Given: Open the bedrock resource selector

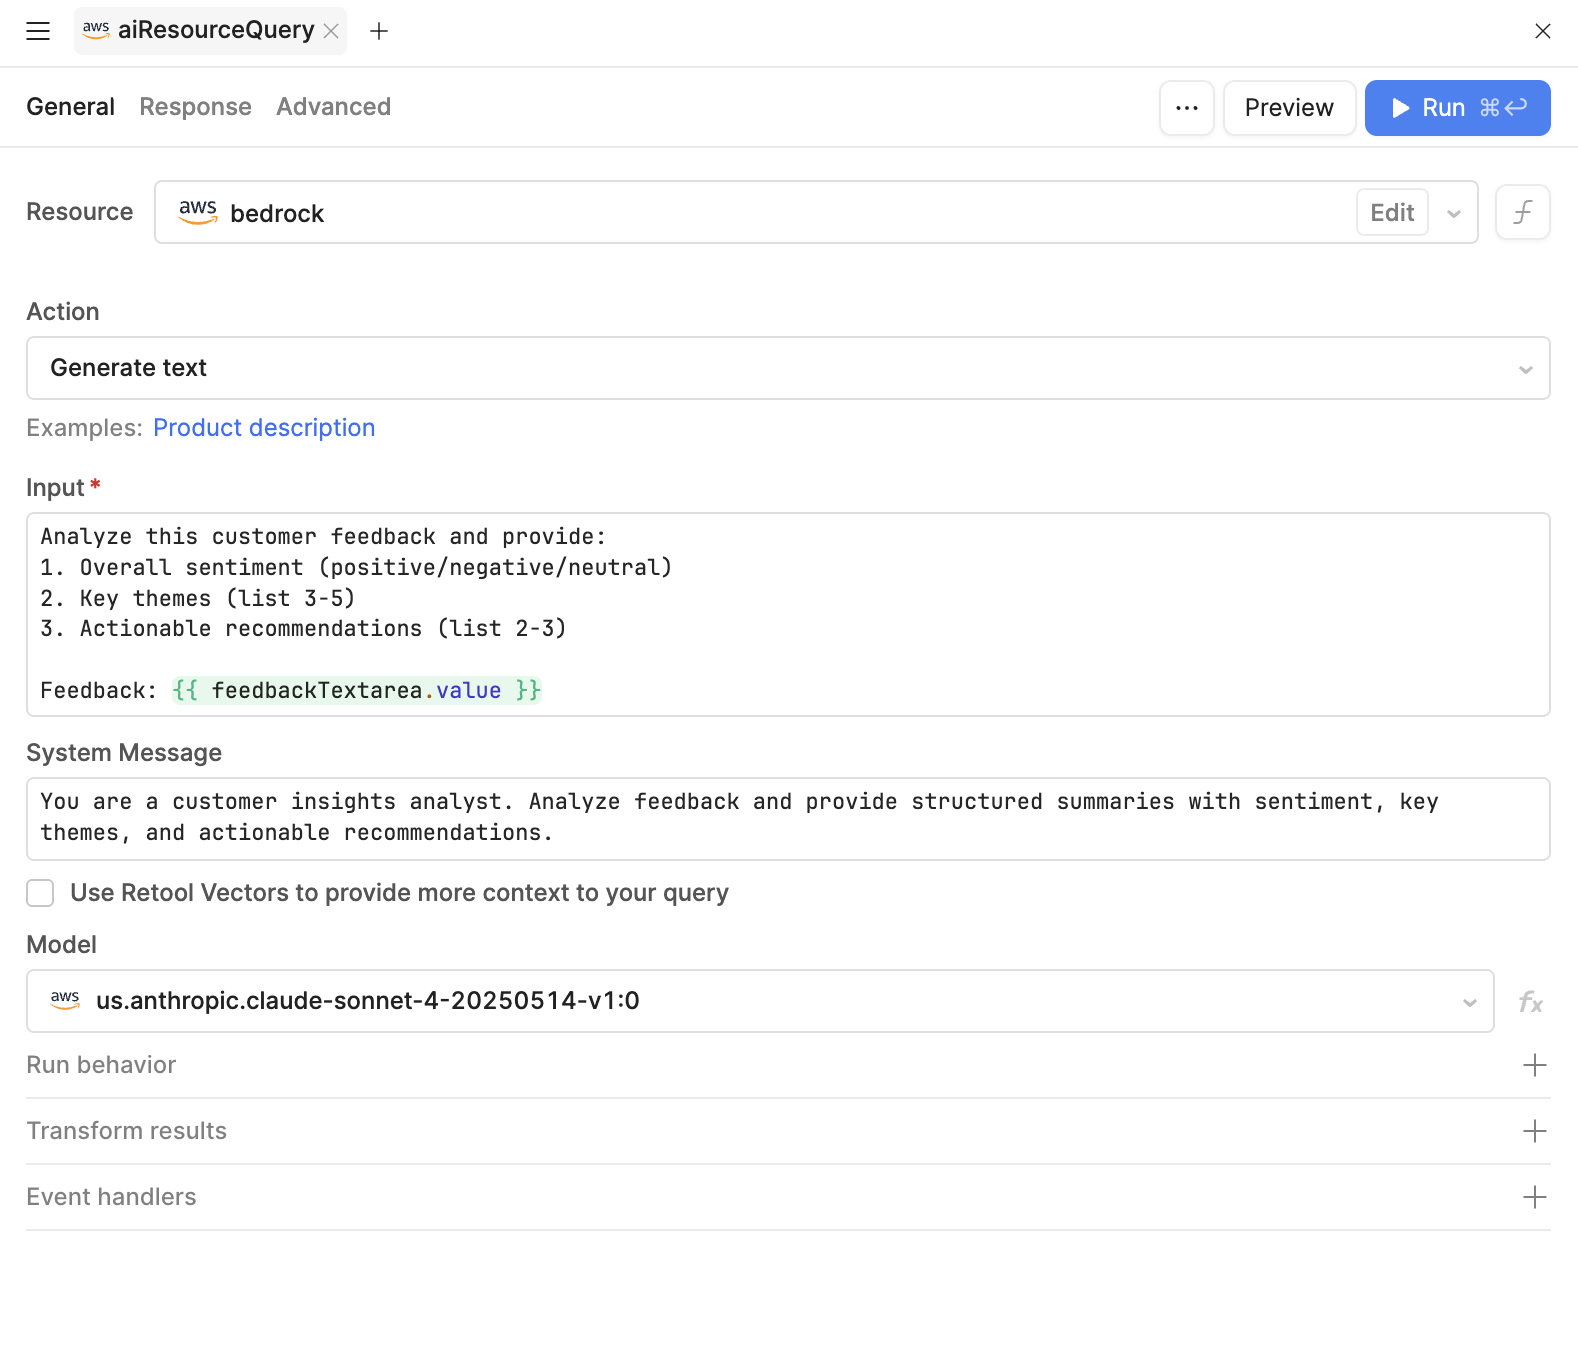Looking at the screenshot, I should pyautogui.click(x=816, y=212).
